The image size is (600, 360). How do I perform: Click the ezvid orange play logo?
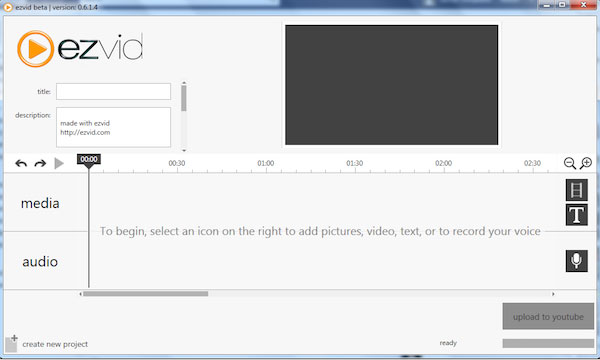click(x=35, y=49)
